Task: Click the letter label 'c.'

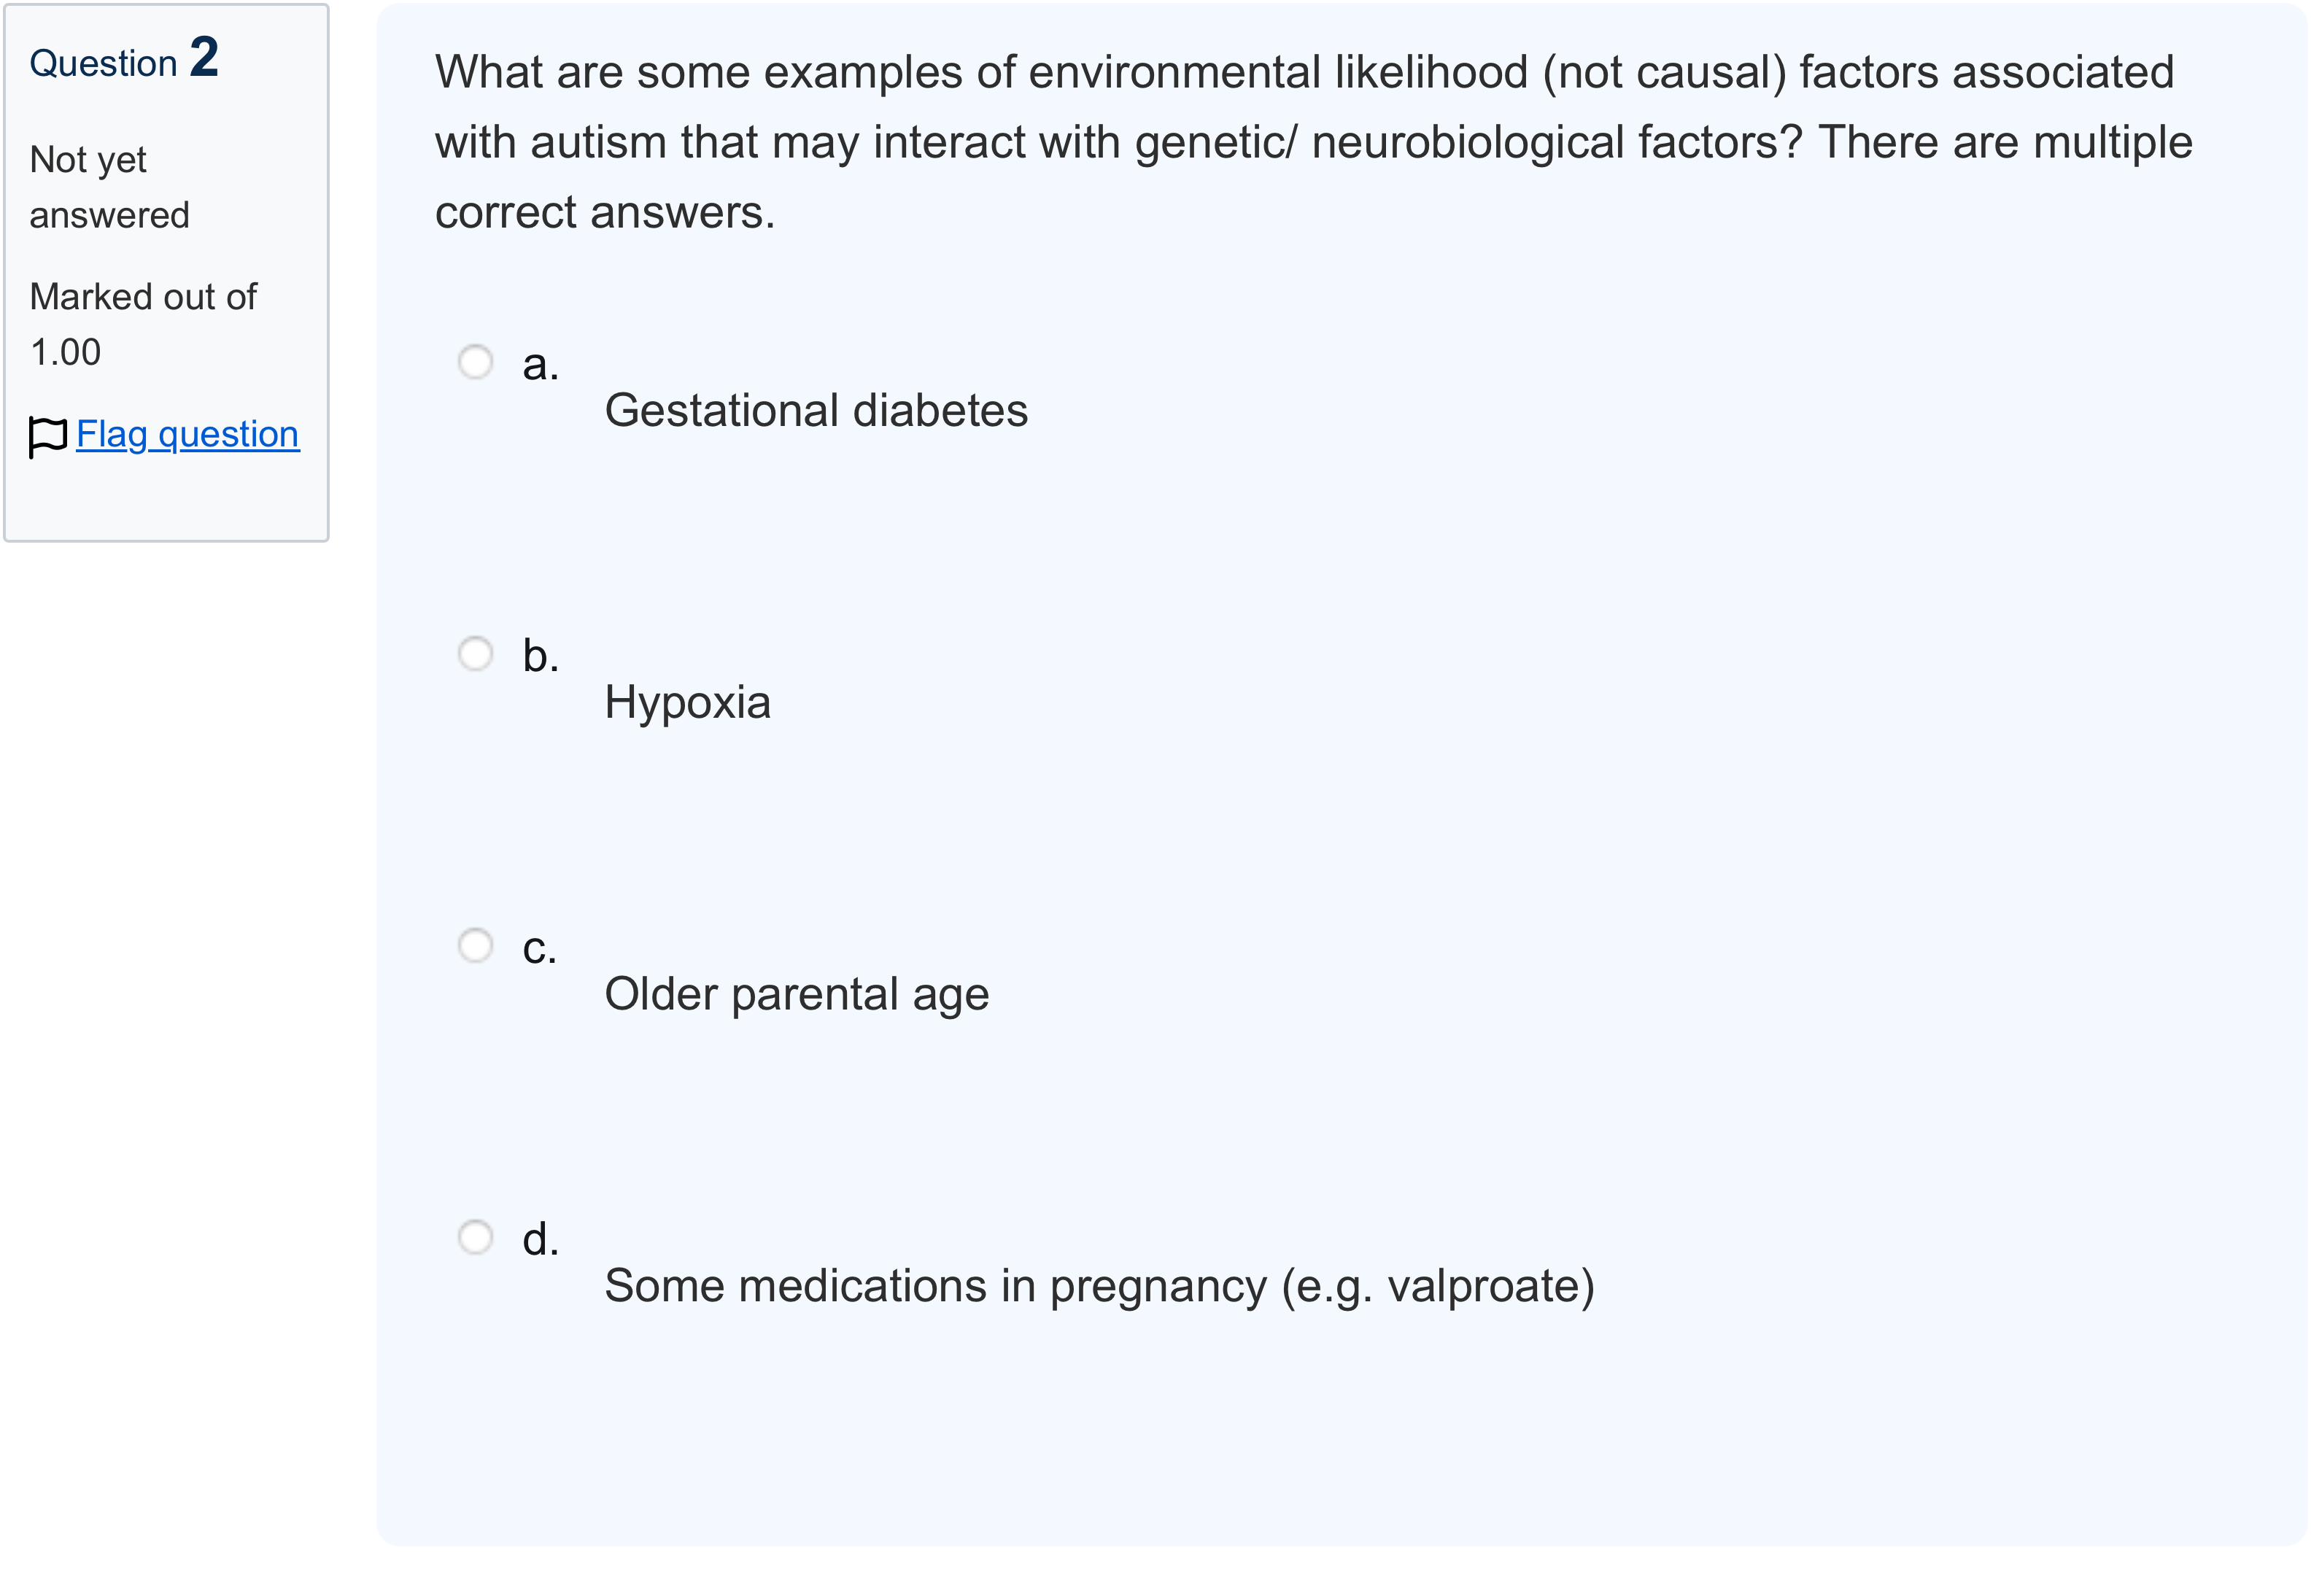Action: click(x=539, y=948)
